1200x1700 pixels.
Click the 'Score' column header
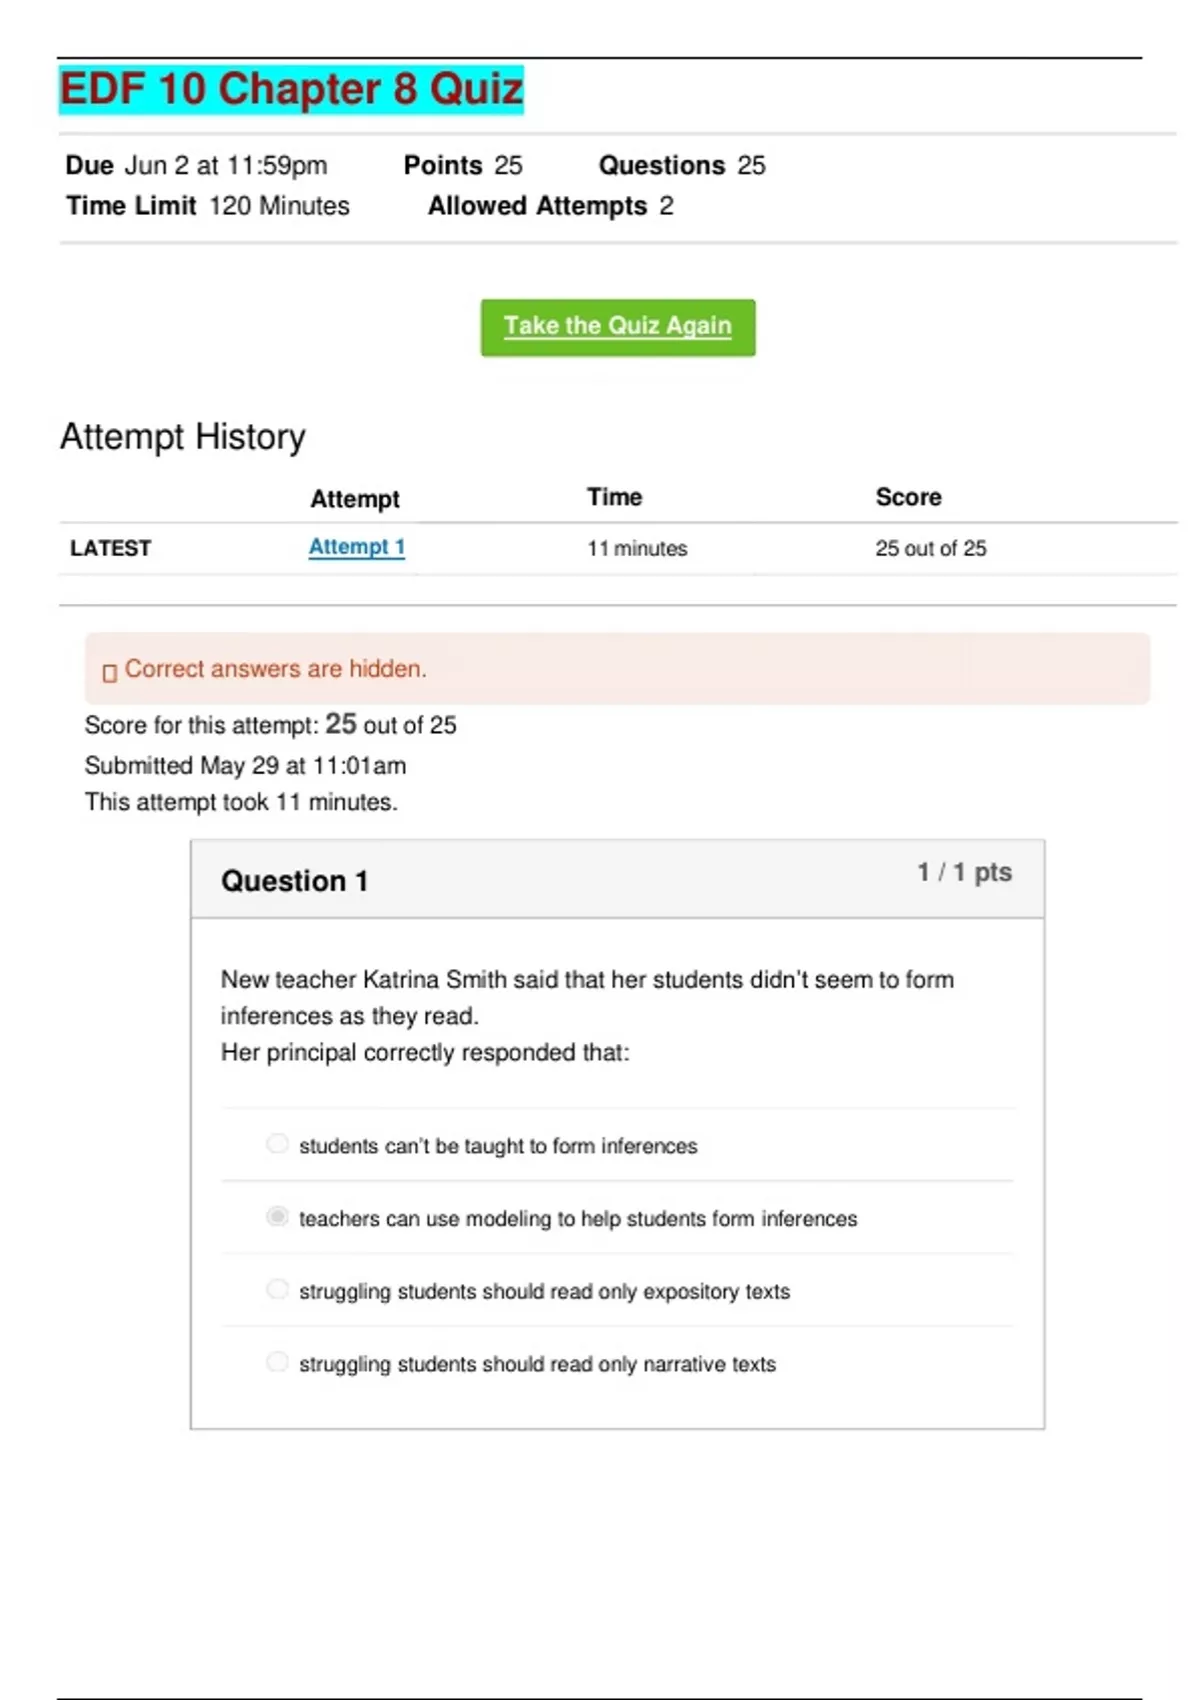(x=908, y=497)
